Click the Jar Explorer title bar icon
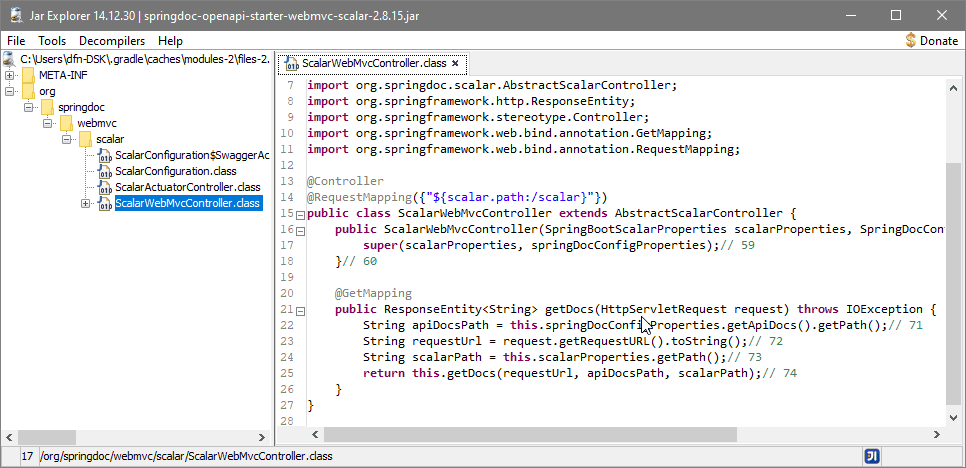The height and width of the screenshot is (468, 966). pyautogui.click(x=17, y=15)
